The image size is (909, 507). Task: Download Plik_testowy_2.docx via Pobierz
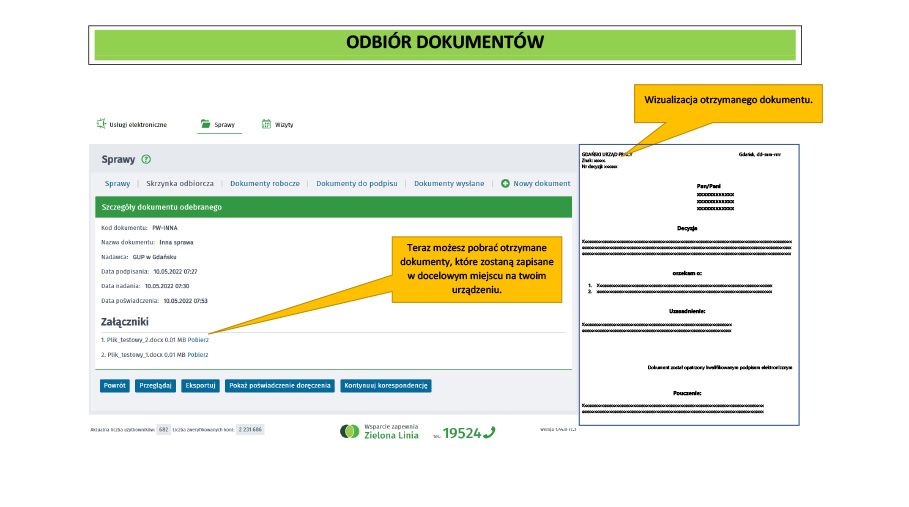(x=198, y=340)
